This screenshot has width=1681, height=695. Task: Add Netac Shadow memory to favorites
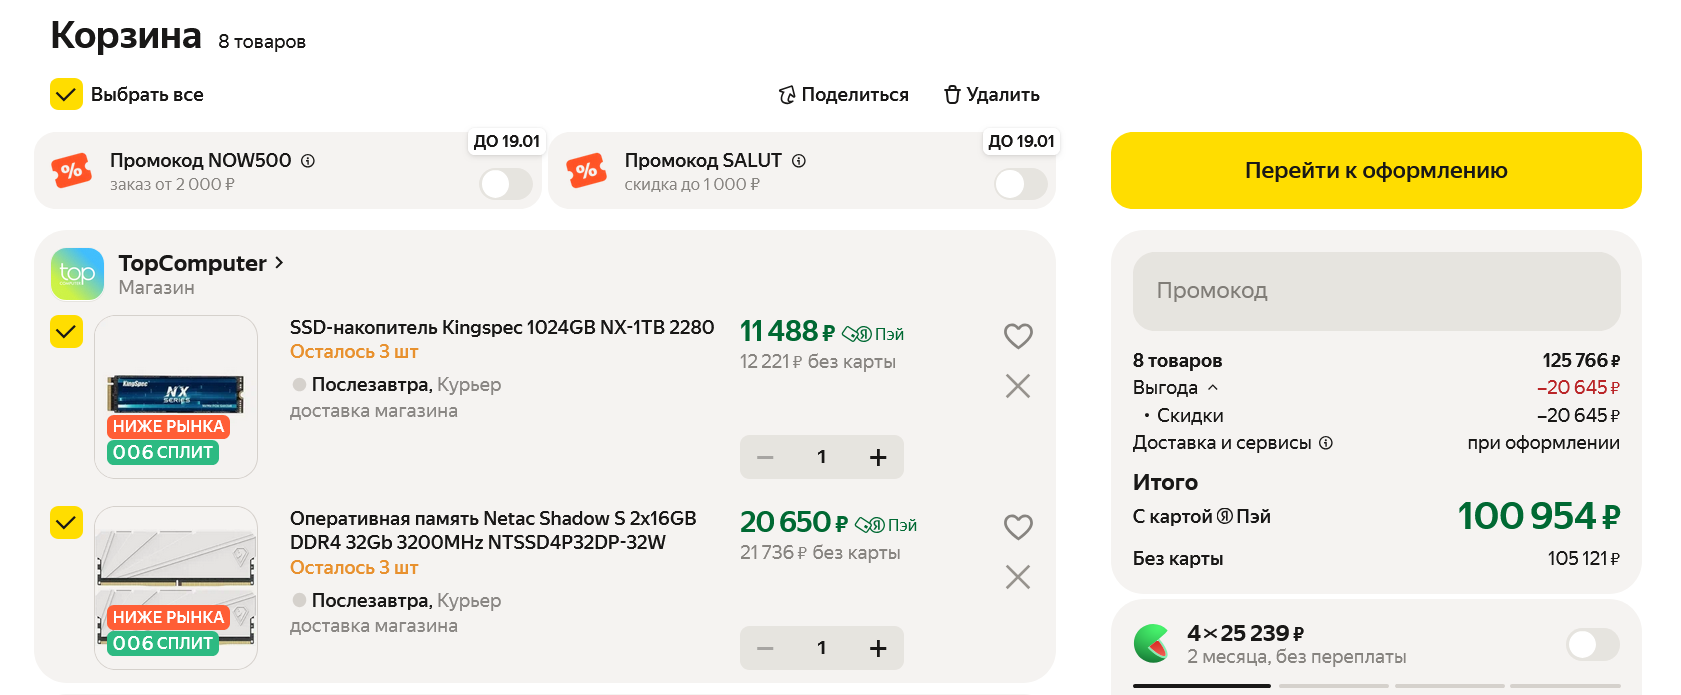click(x=1018, y=527)
